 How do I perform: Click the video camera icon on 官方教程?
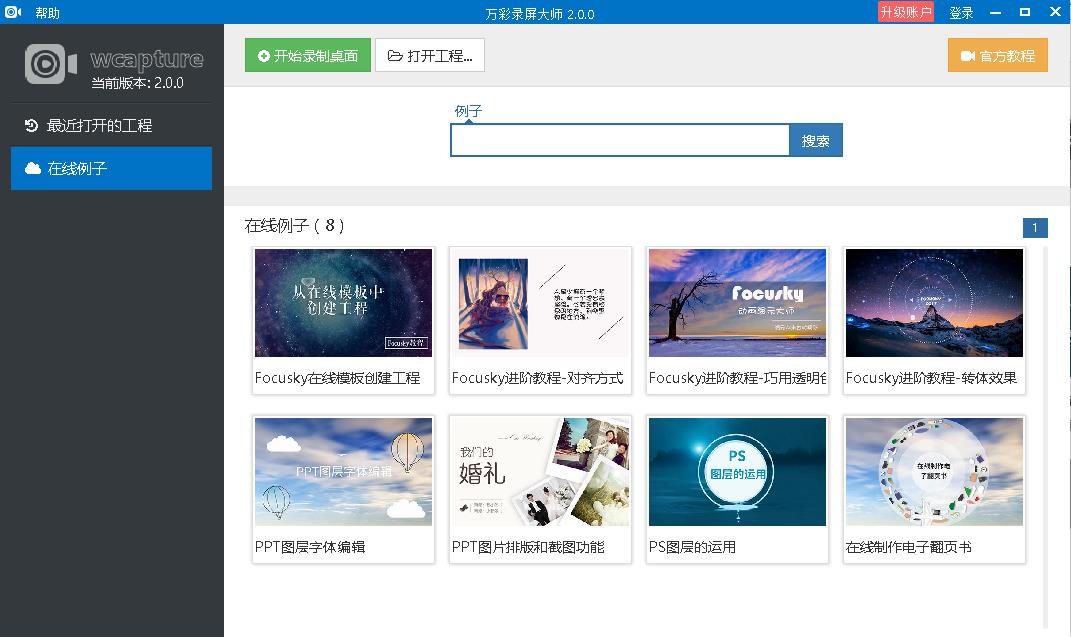[x=968, y=56]
